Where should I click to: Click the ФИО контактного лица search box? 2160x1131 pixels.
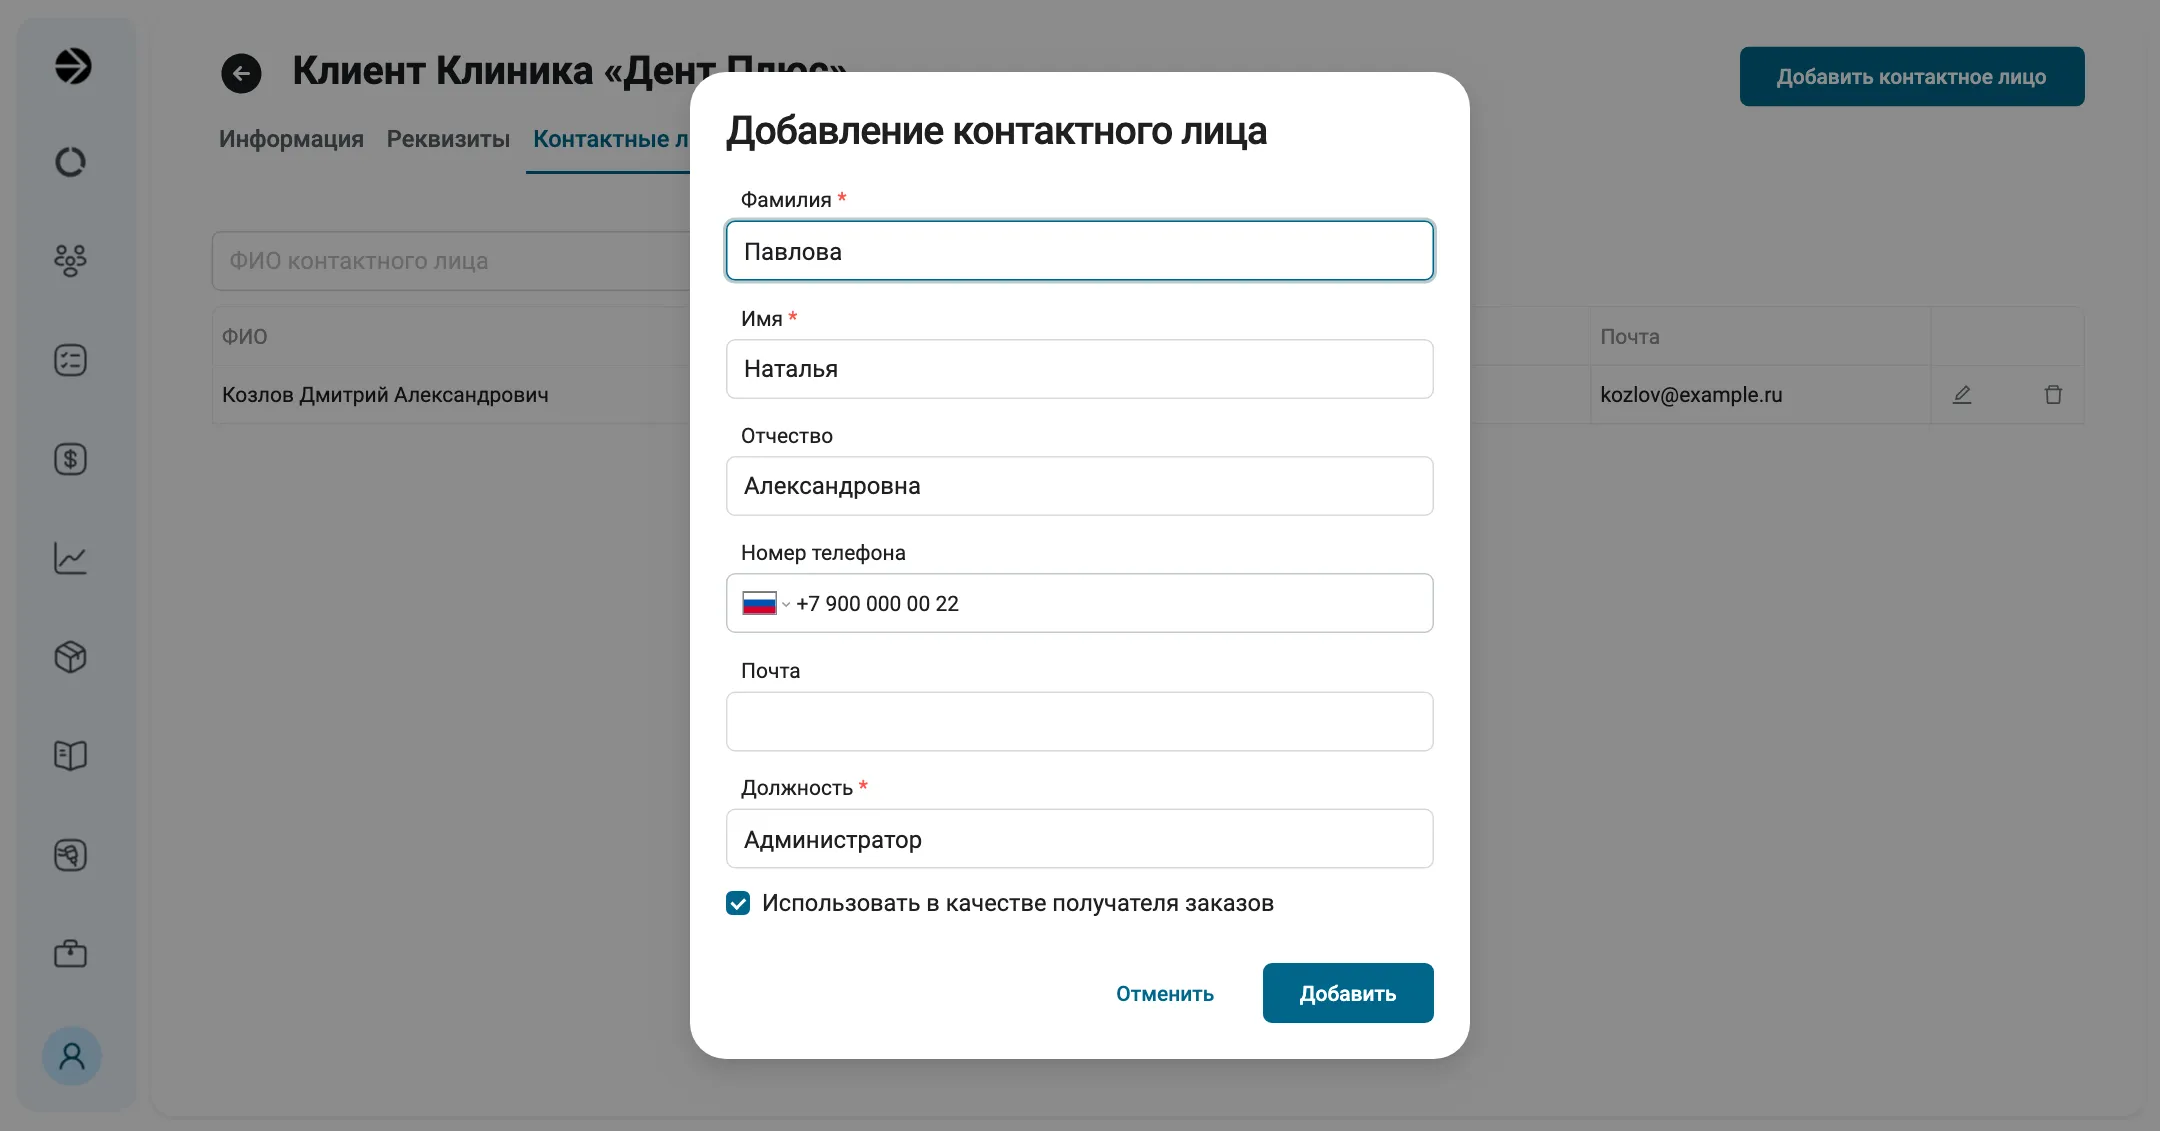pyautogui.click(x=451, y=261)
